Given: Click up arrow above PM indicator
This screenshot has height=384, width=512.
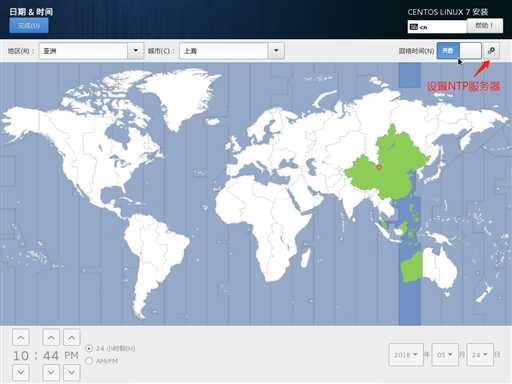Looking at the screenshot, I should (x=72, y=337).
